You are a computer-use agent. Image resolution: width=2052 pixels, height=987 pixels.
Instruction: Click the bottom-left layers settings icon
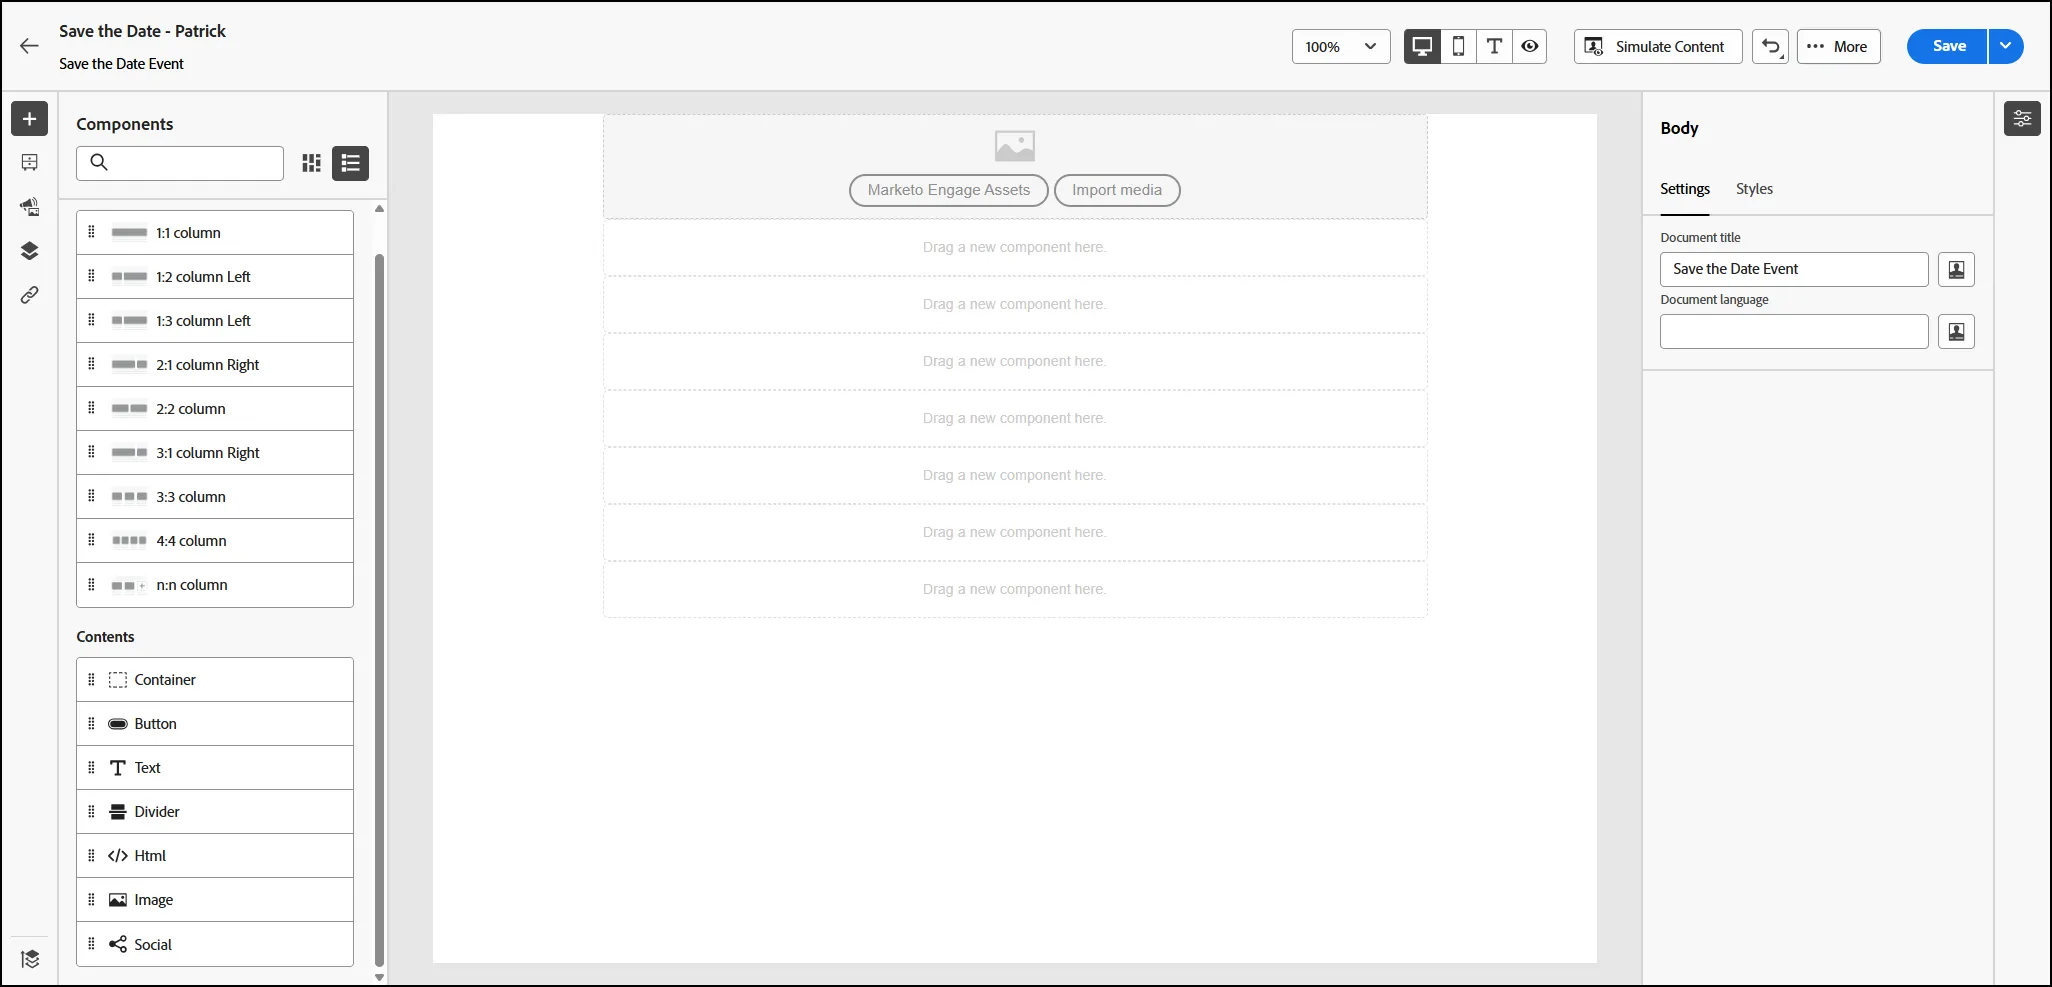coord(30,959)
